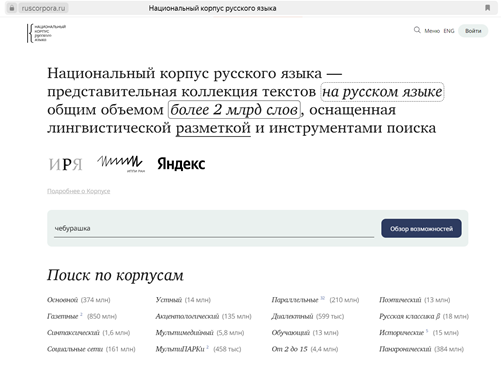Open the Диалектный corpus link
The height and width of the screenshot is (367, 502).
[x=292, y=316]
